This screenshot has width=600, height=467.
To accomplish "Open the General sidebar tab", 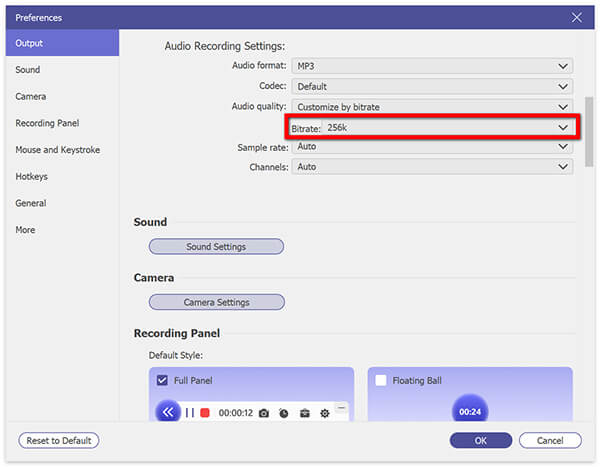I will pos(62,203).
